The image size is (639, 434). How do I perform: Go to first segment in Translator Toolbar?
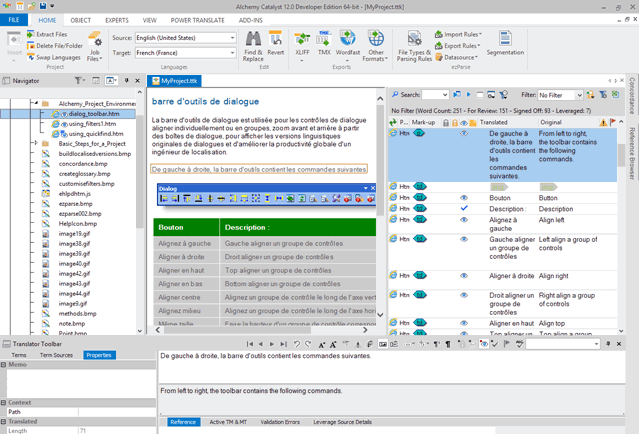pos(249,344)
